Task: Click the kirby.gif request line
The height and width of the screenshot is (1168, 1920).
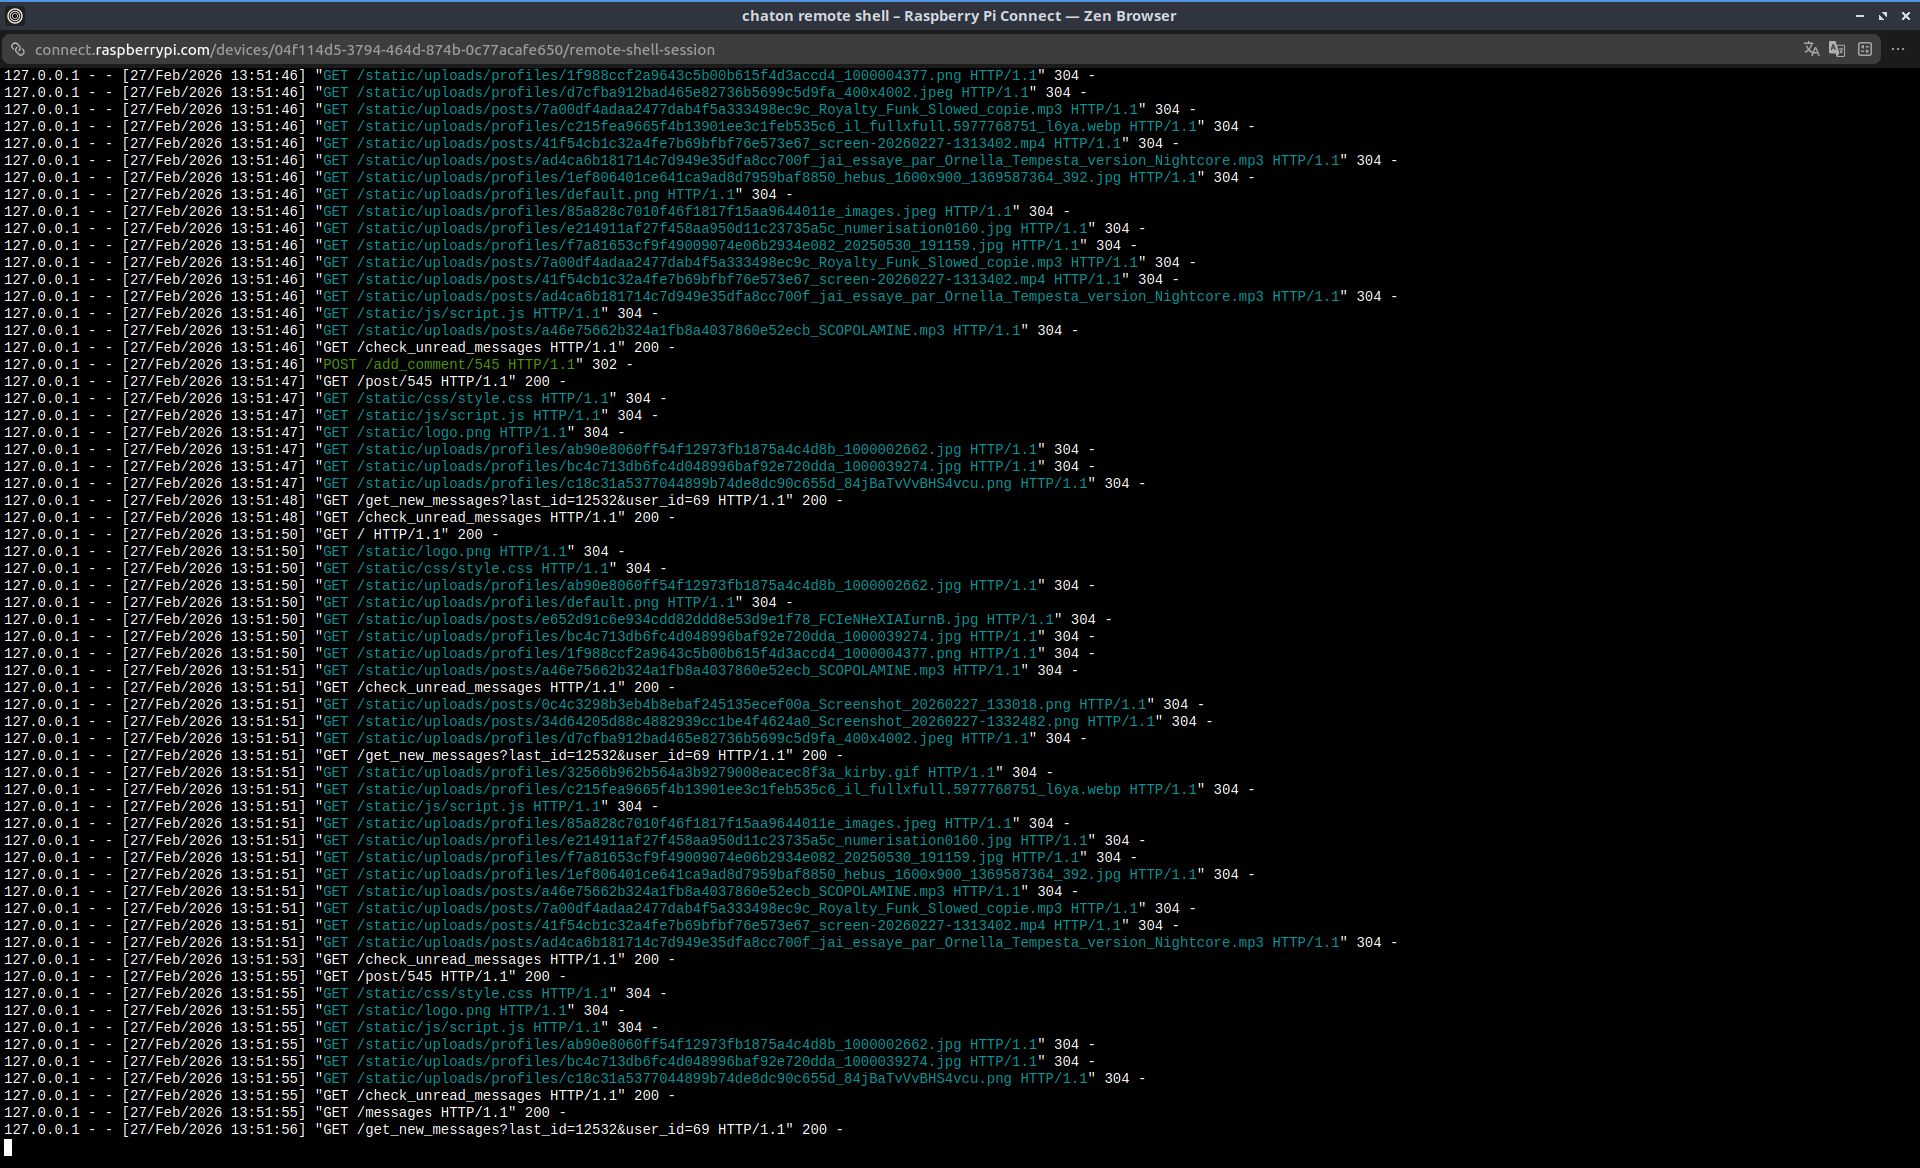Action: (660, 773)
